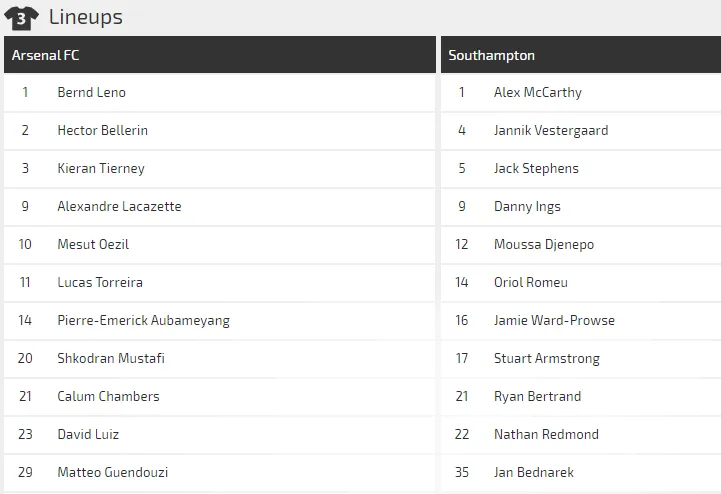721x494 pixels.
Task: Select the Lineups section heading
Action: 85,17
